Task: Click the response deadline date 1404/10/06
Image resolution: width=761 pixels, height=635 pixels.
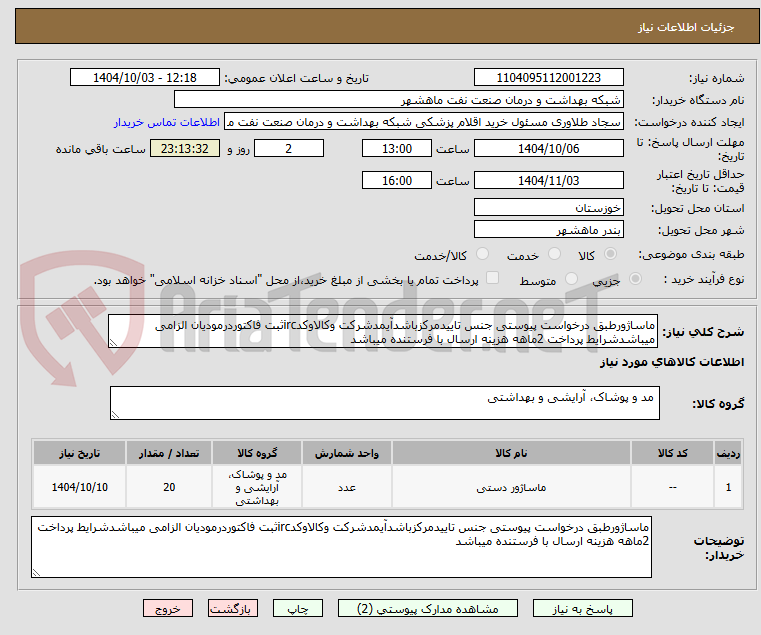Action: click(548, 149)
